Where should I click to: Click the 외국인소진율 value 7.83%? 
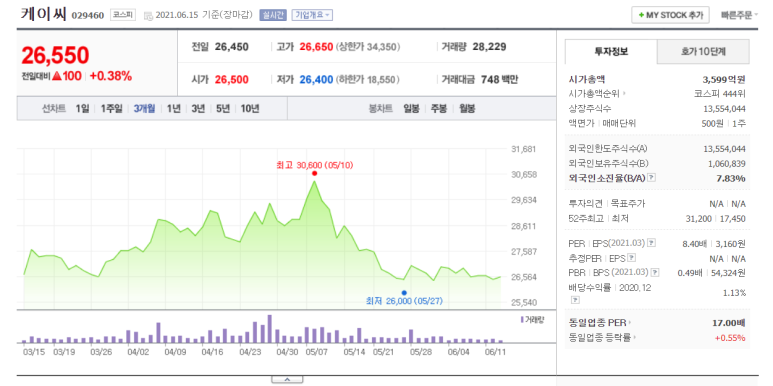click(731, 178)
